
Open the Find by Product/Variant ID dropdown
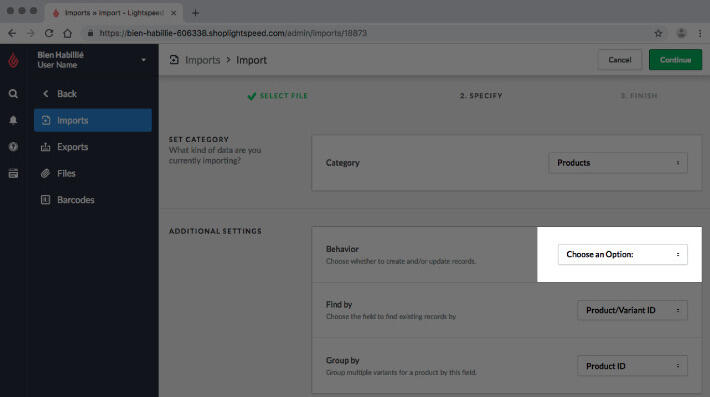(x=632, y=311)
